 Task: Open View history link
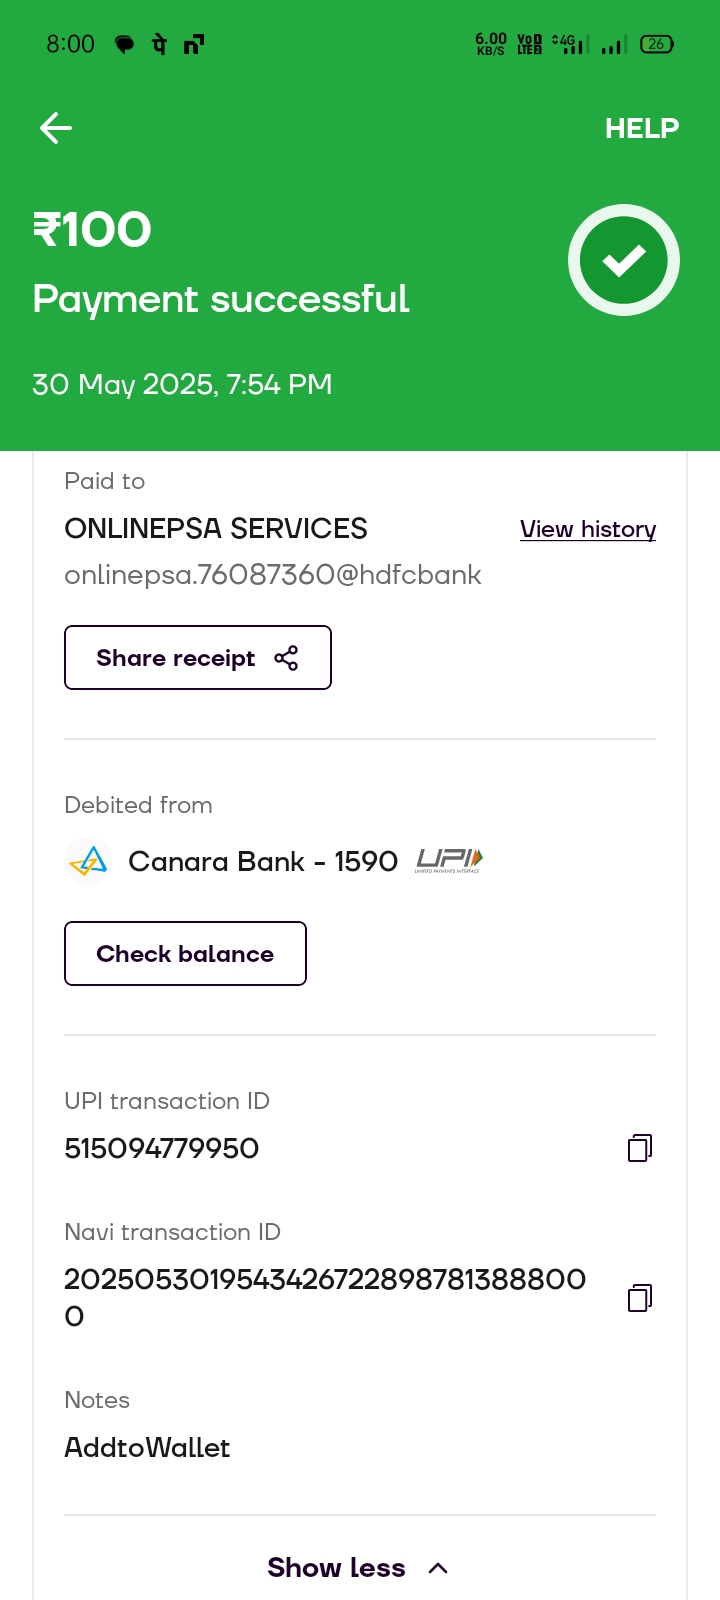point(588,529)
